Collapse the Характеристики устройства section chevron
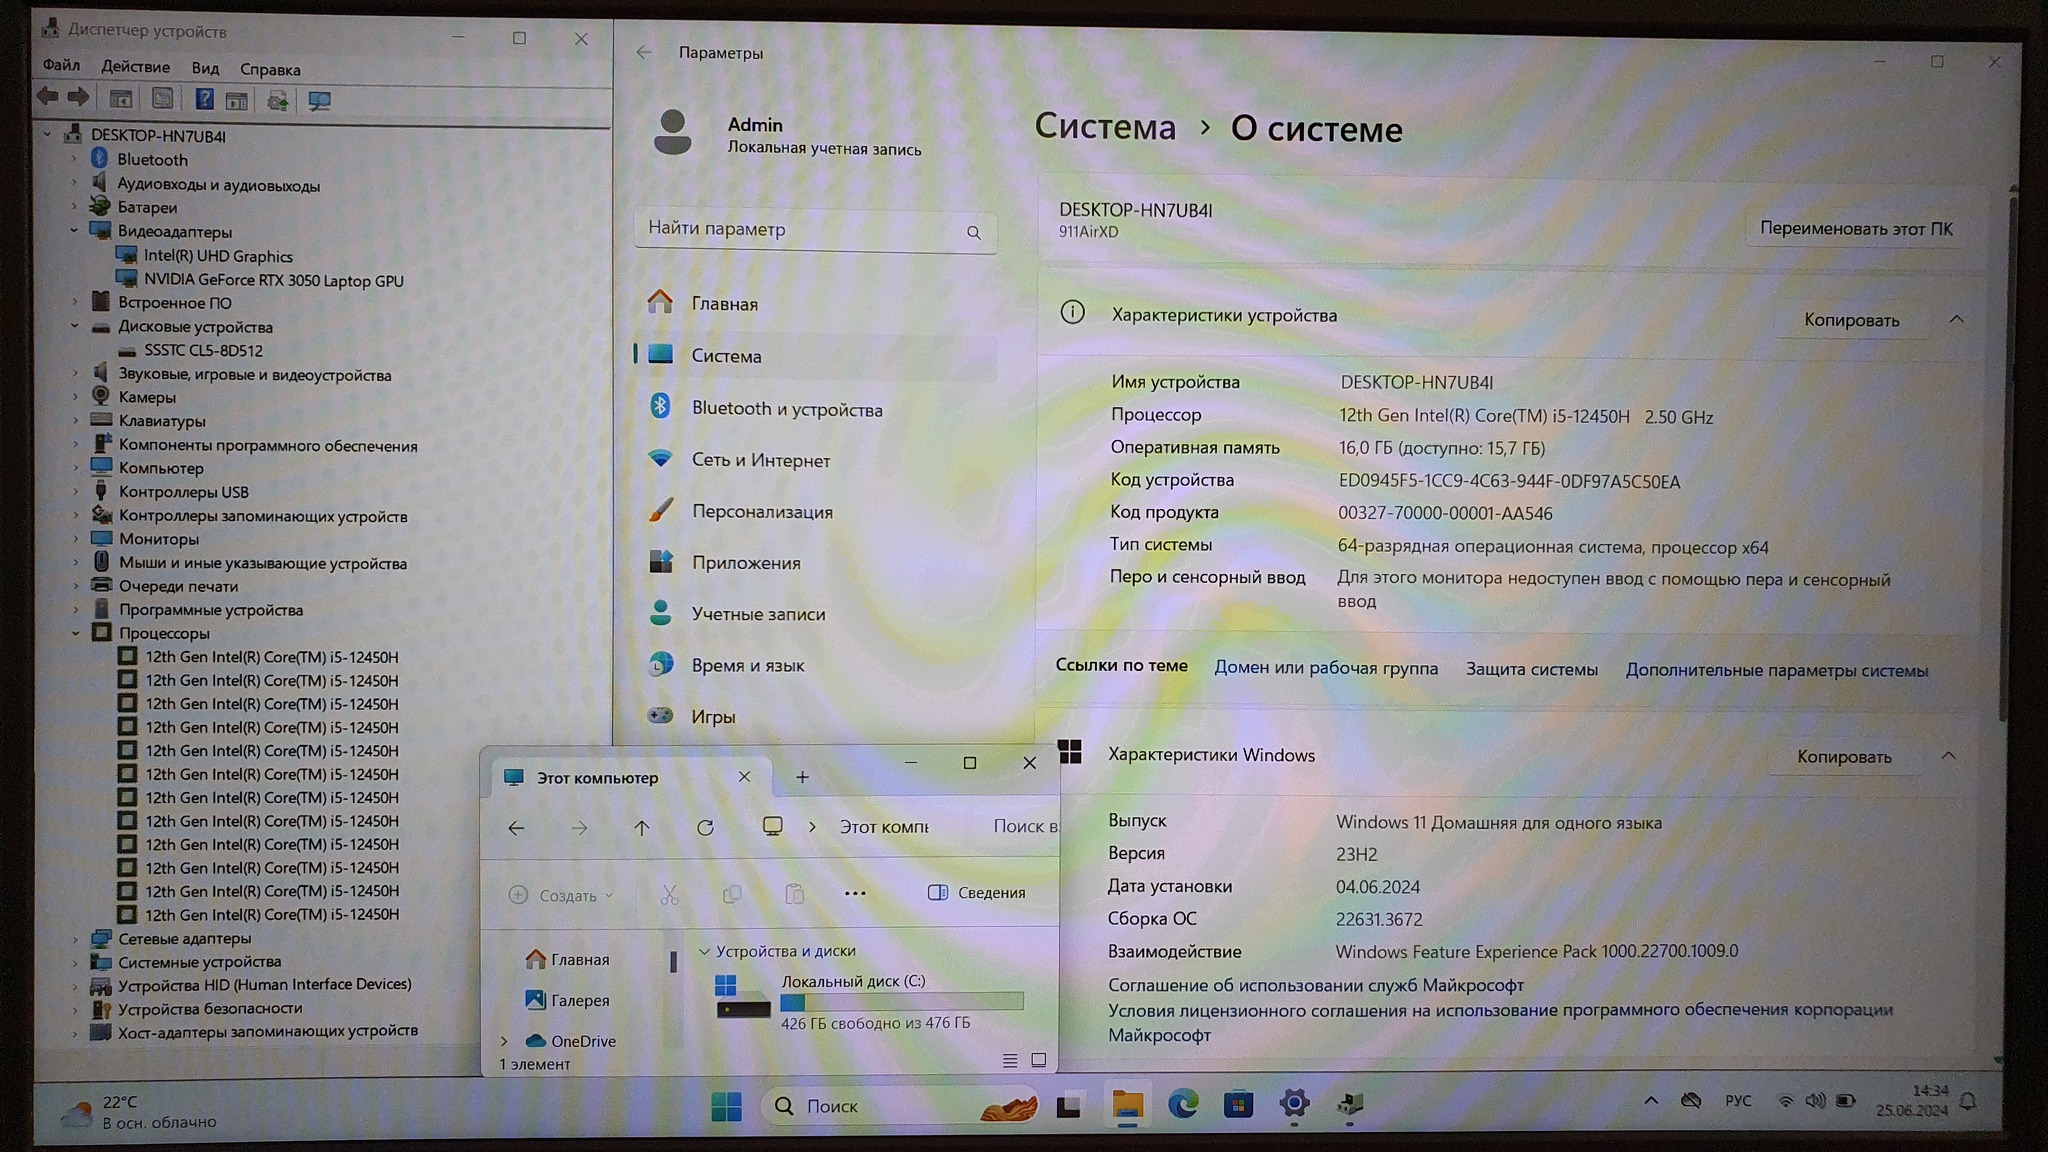 click(1956, 319)
